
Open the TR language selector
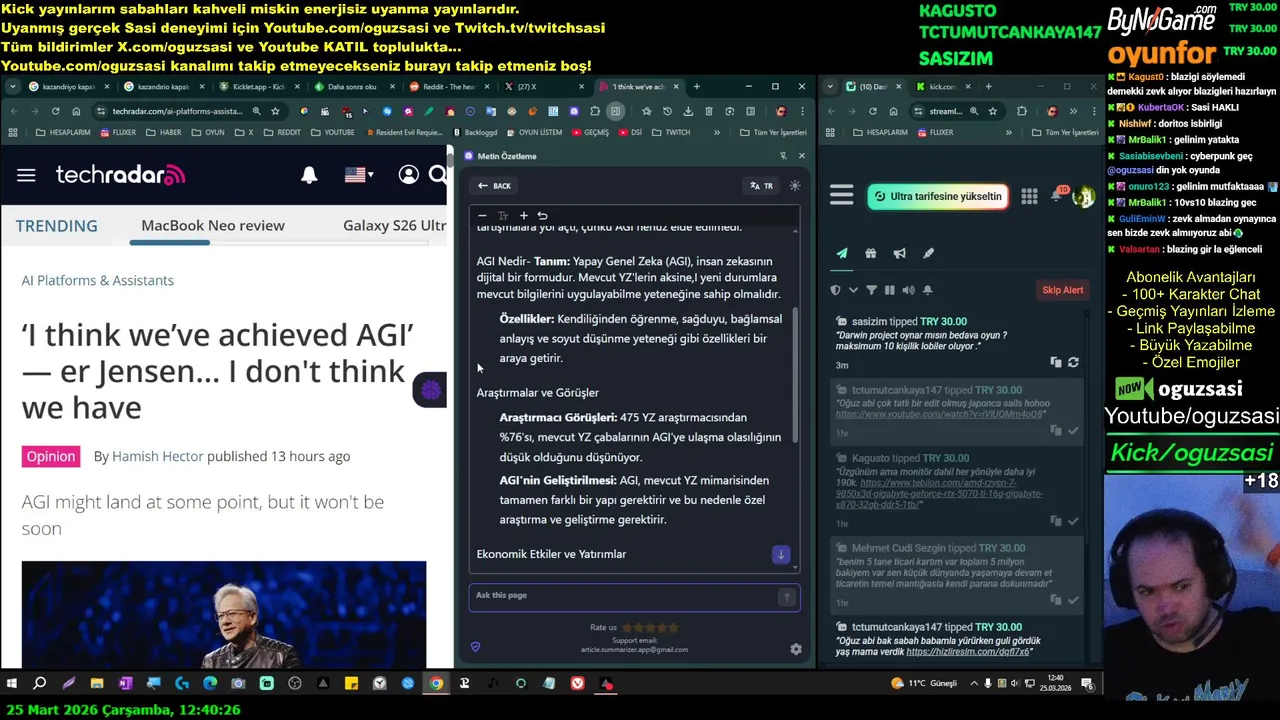click(x=762, y=186)
